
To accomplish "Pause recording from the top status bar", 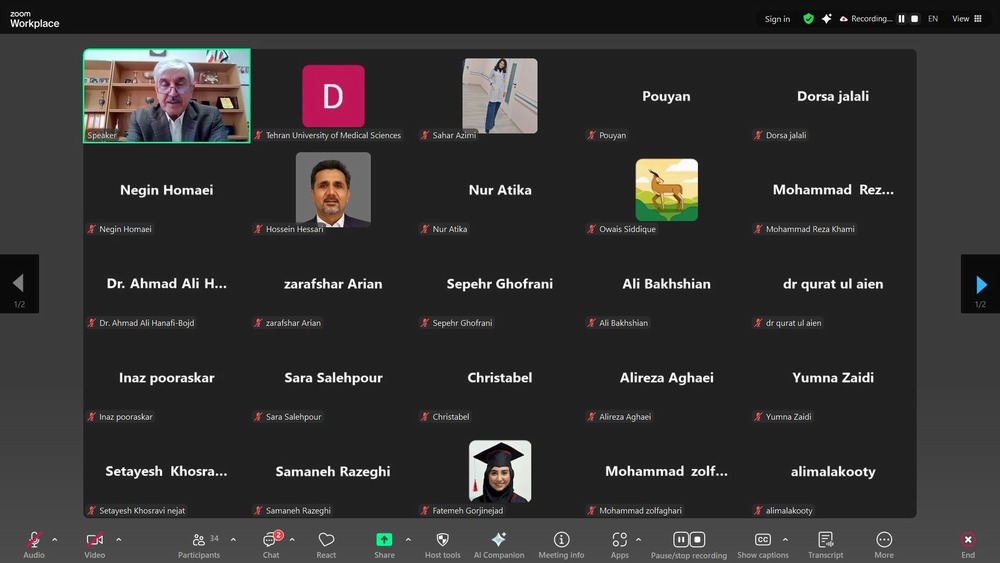I will (901, 19).
